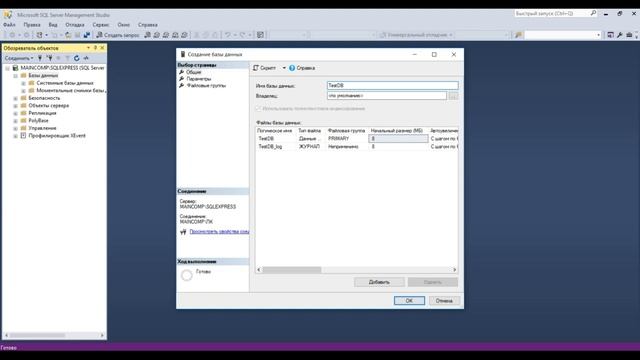Screen dimensions: 640x360
Task: Open the Скрипт dropdown arrow
Action: [284, 68]
